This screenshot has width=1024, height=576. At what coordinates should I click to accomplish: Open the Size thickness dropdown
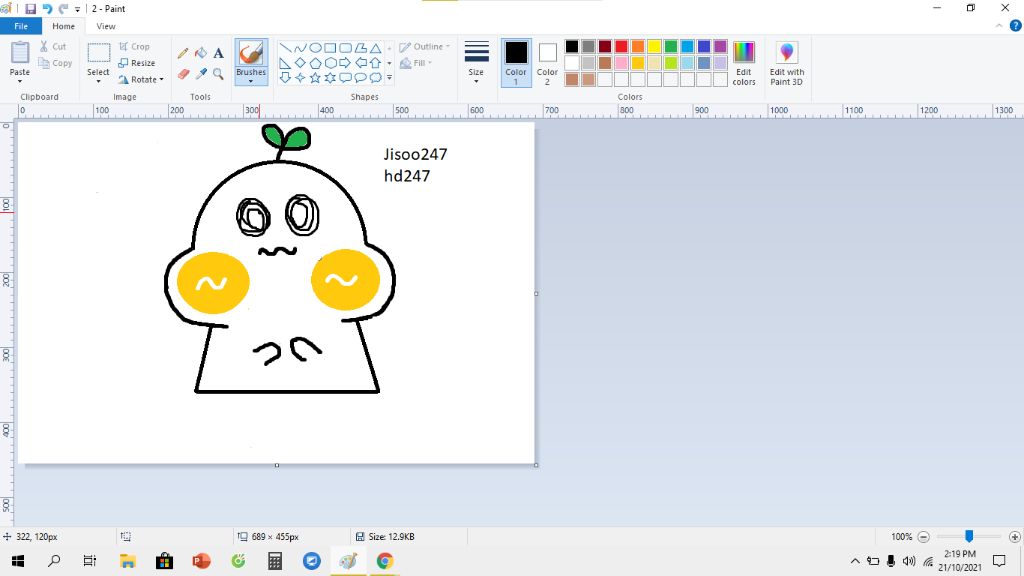click(x=476, y=62)
